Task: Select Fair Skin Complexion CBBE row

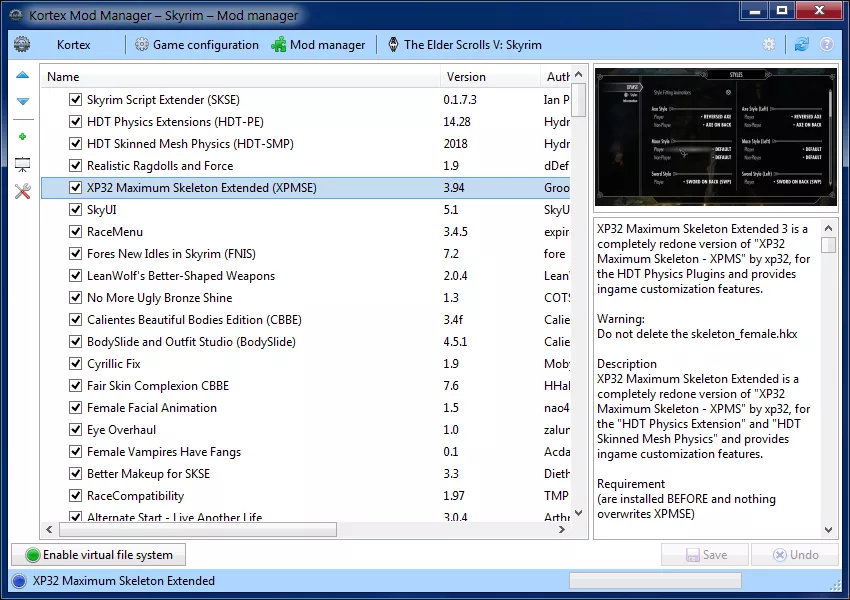Action: tap(306, 386)
